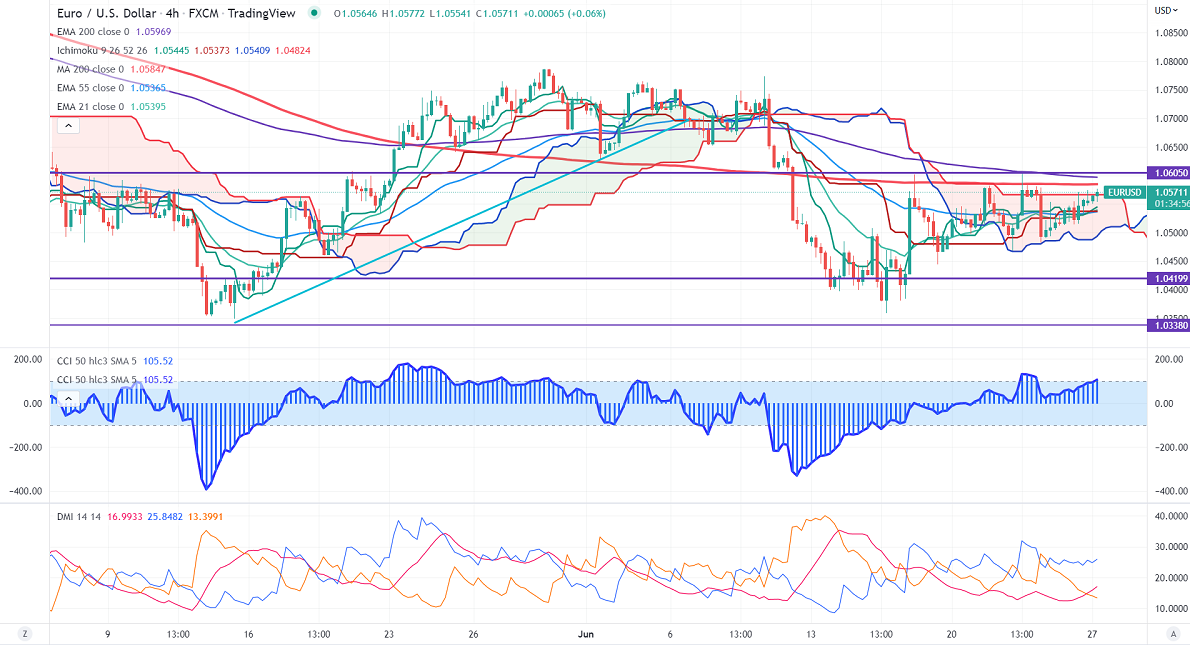
Task: Click the 1.05000 price axis label
Action: [1171, 233]
